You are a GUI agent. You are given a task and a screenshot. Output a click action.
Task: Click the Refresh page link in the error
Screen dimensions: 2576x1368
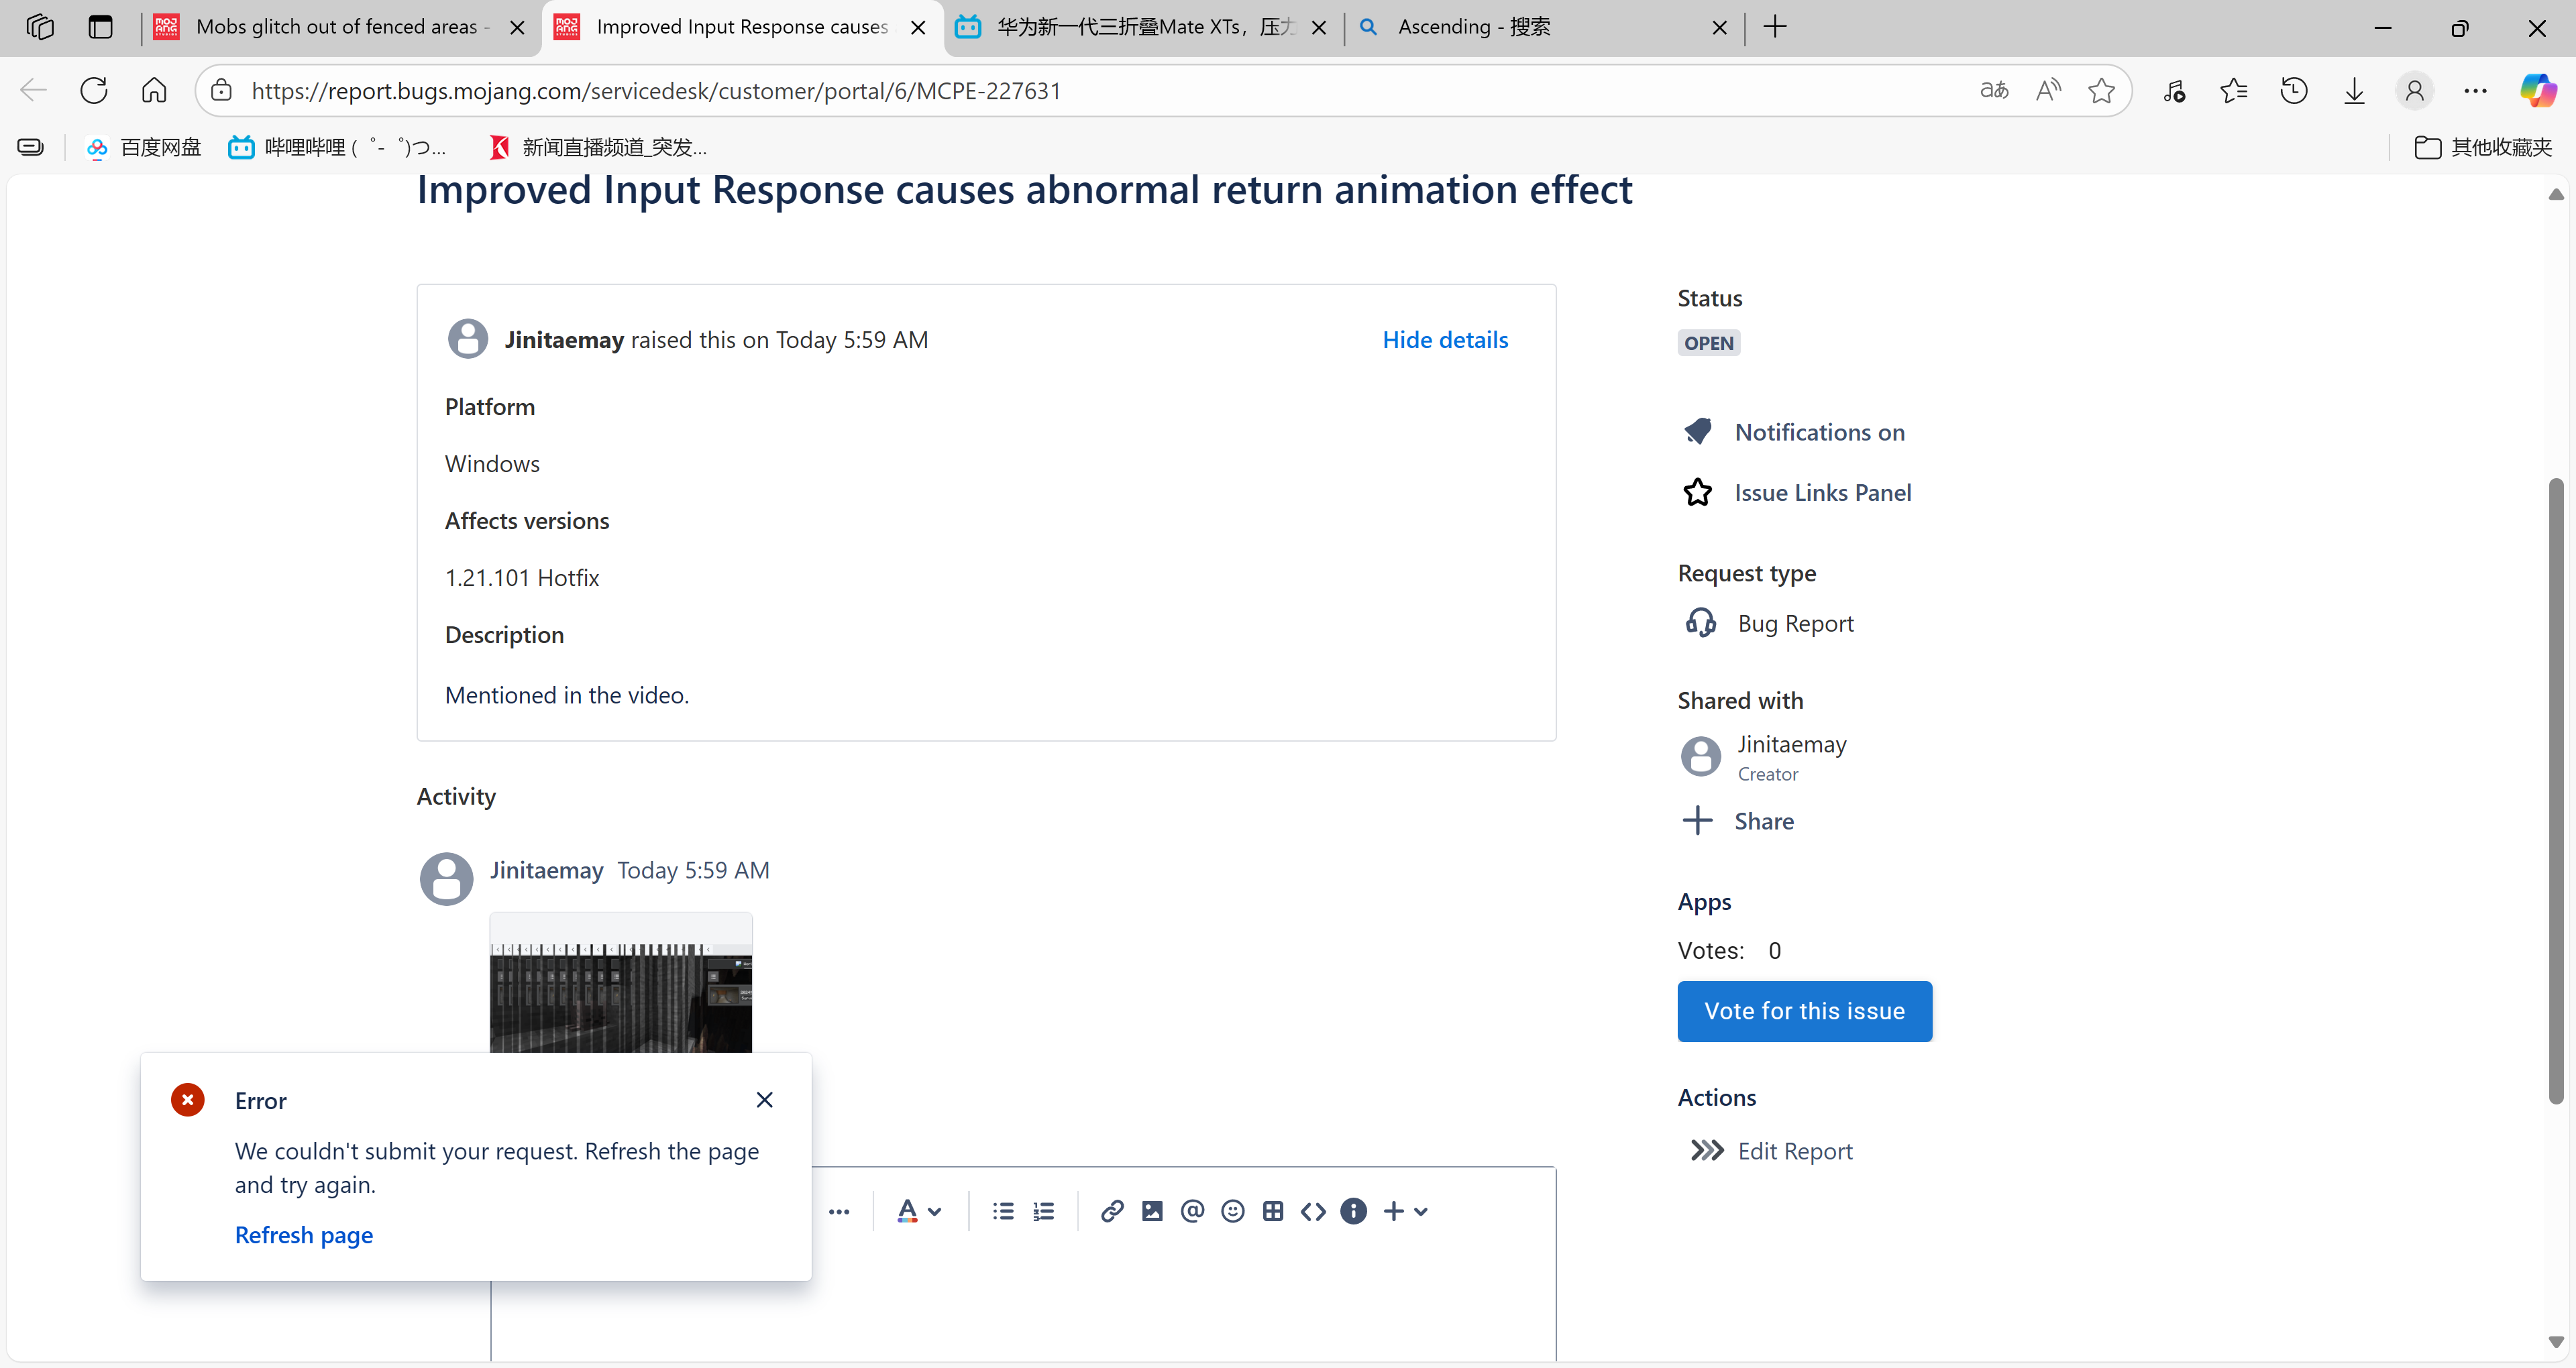coord(303,1235)
